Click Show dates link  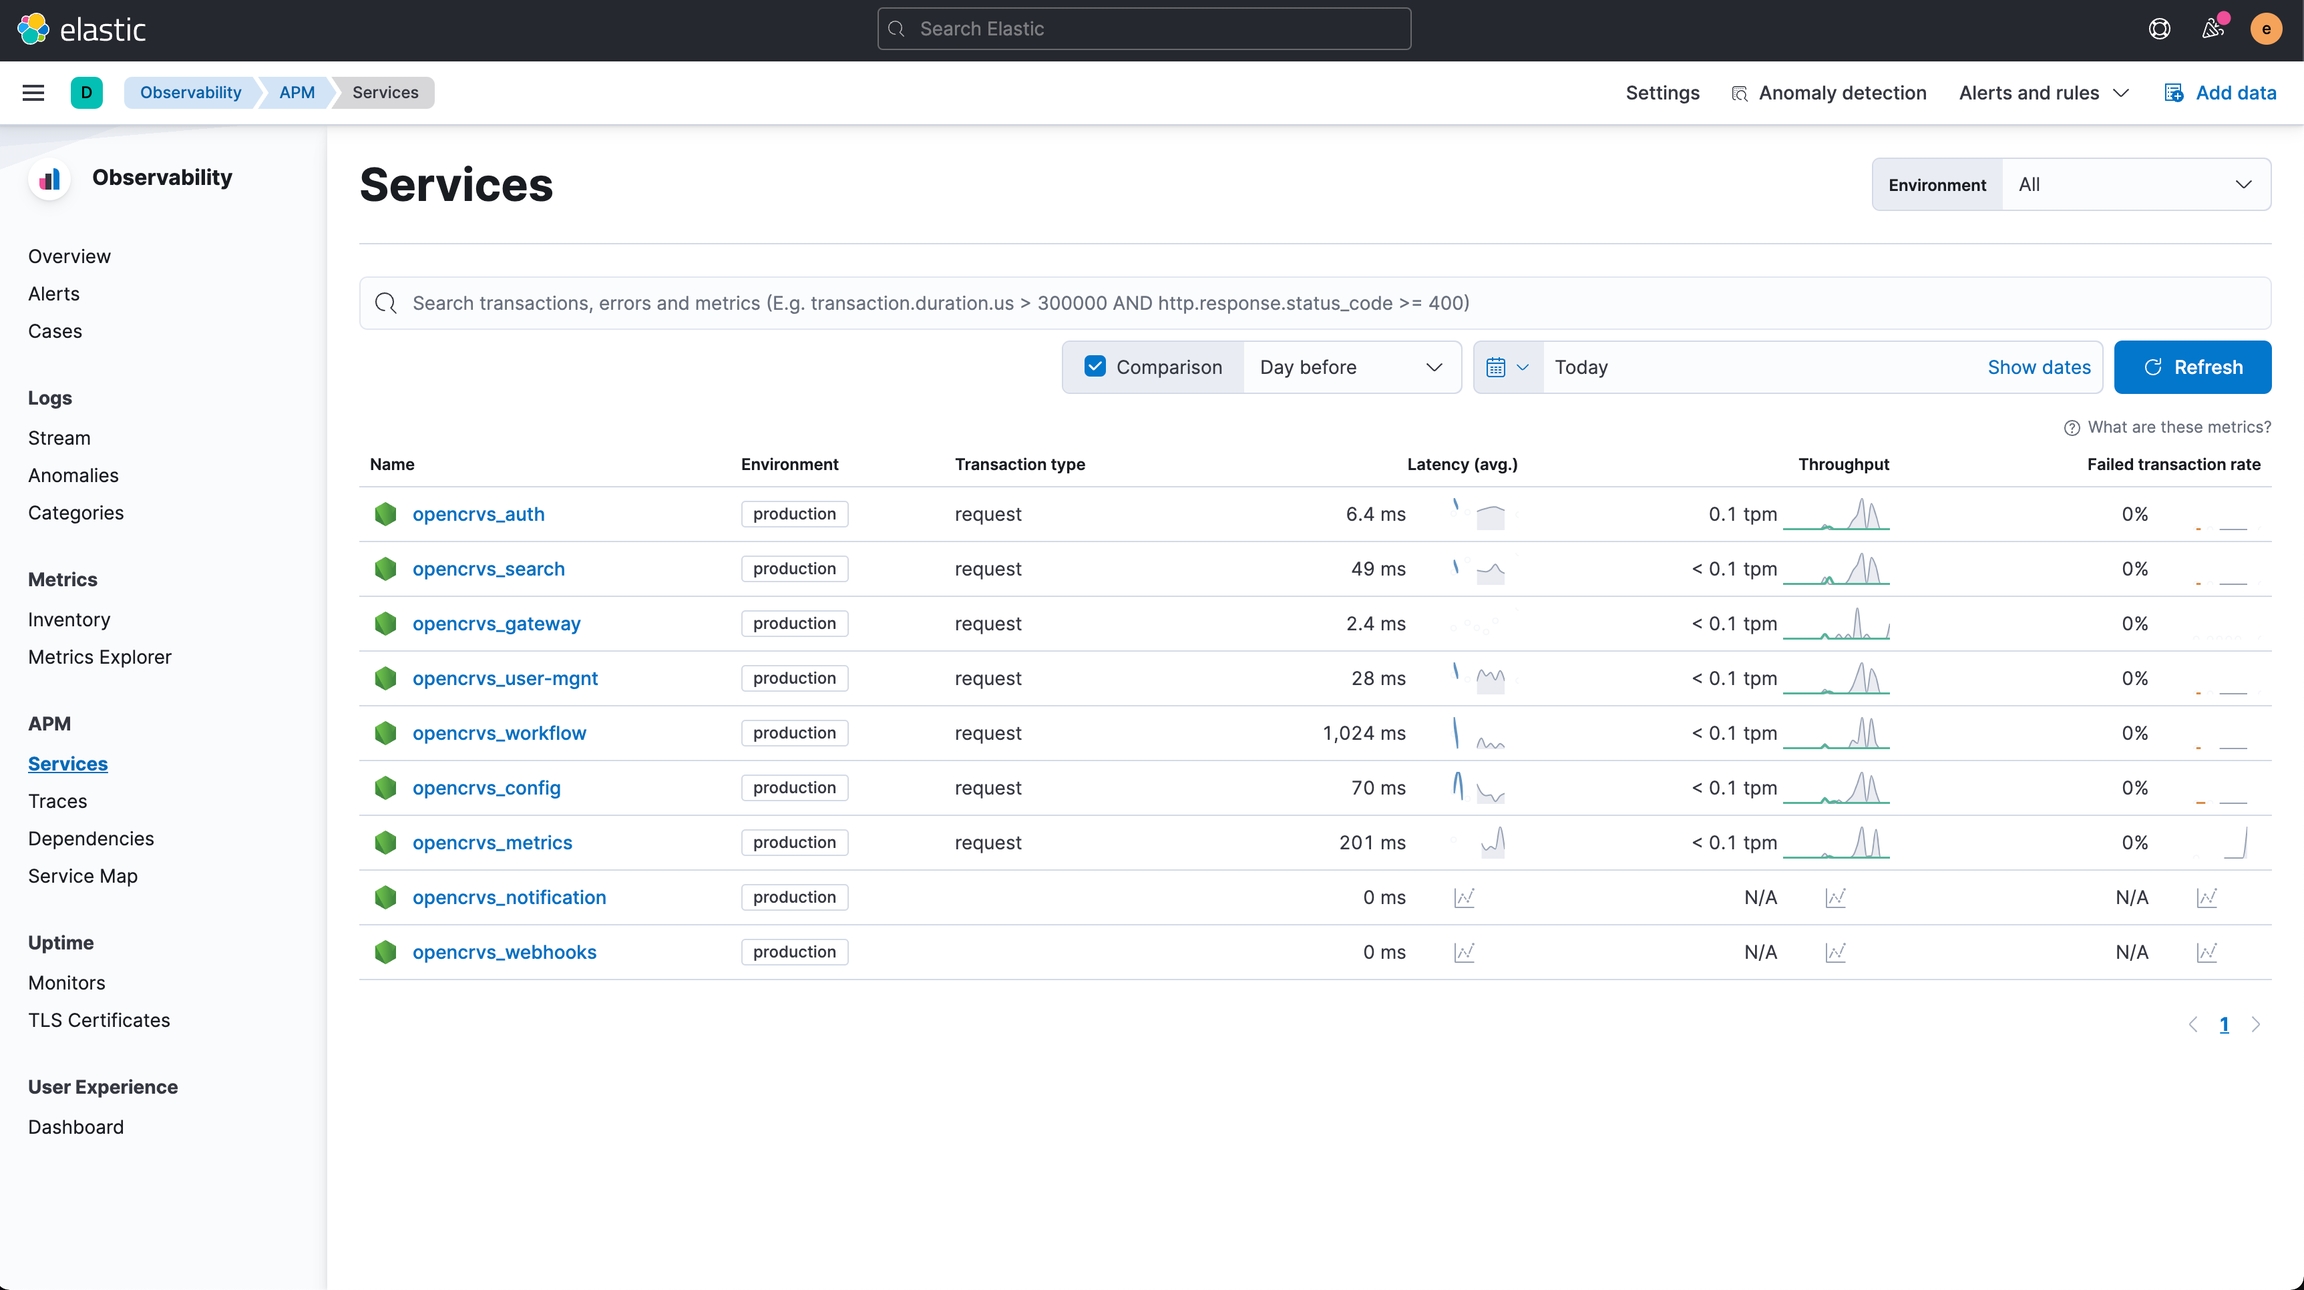pos(2038,367)
